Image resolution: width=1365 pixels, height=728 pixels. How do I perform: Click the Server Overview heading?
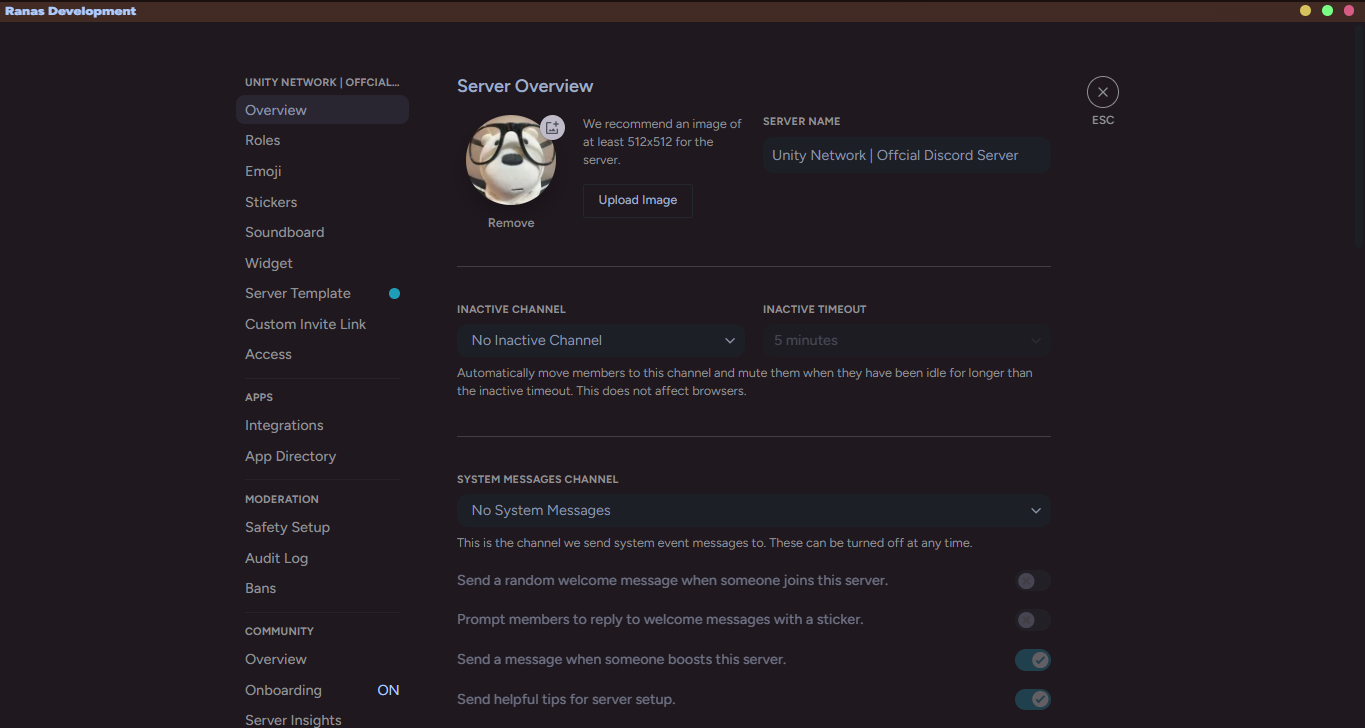pos(525,86)
